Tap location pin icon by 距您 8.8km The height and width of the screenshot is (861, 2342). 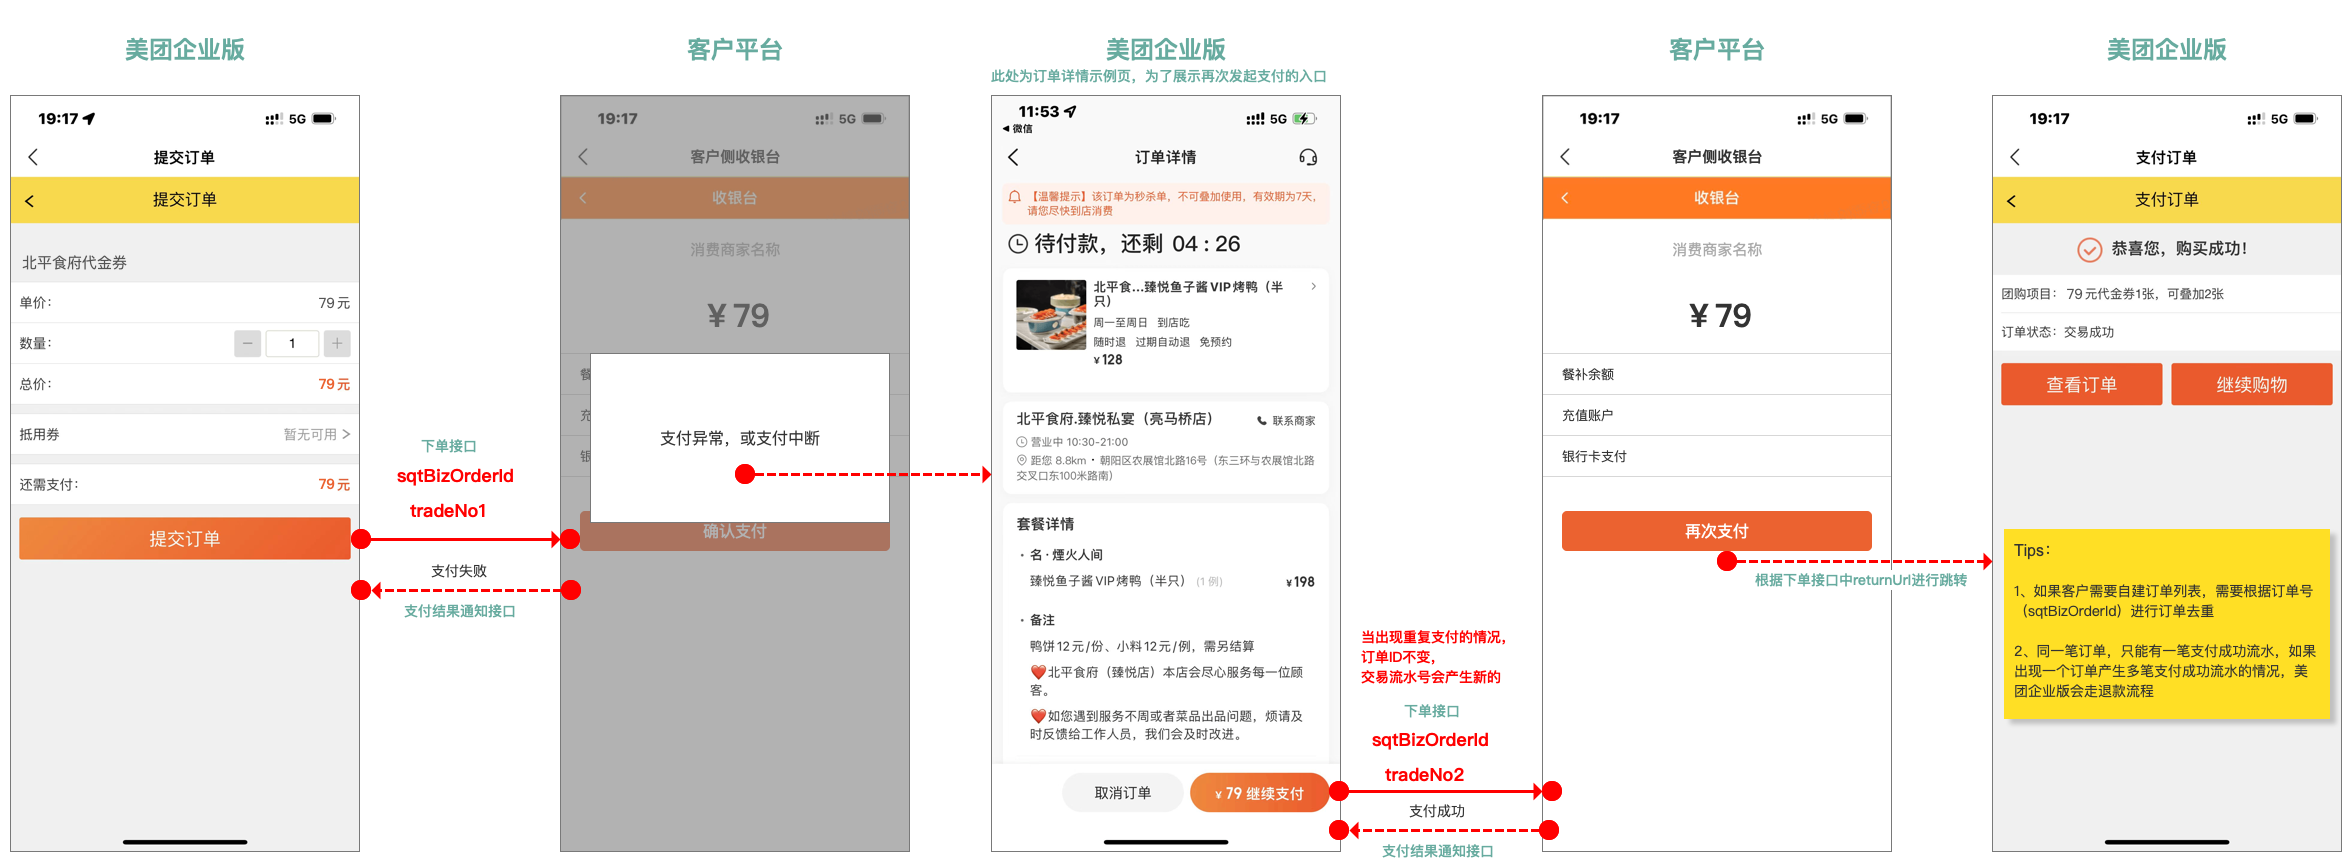(1022, 460)
